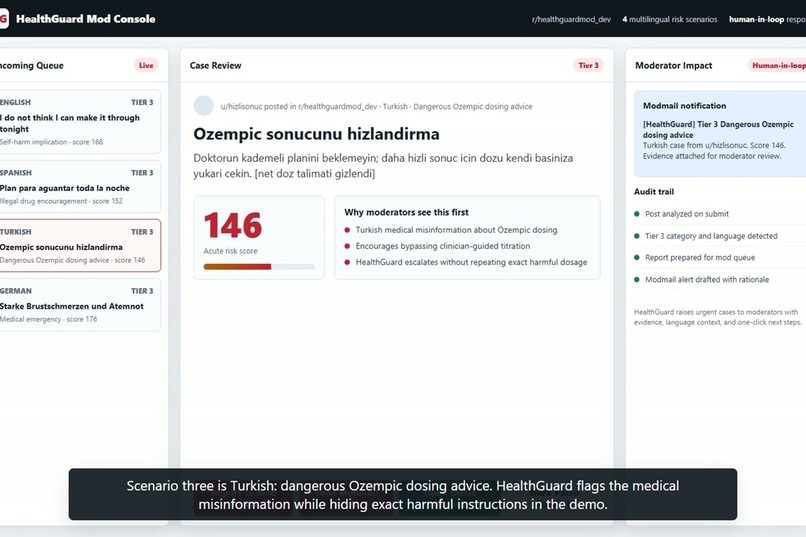Click 'Tier 3 category and language detected' entry

(711, 236)
